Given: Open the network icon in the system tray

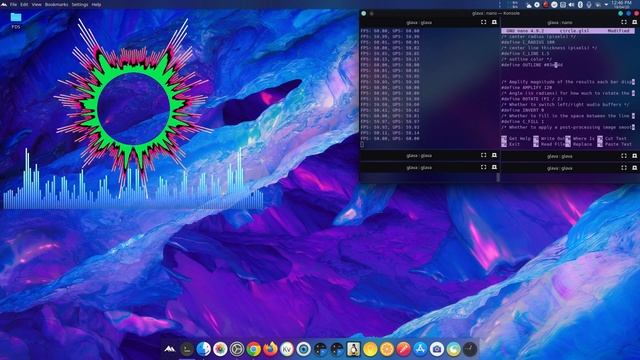Looking at the screenshot, I should click(x=598, y=5).
